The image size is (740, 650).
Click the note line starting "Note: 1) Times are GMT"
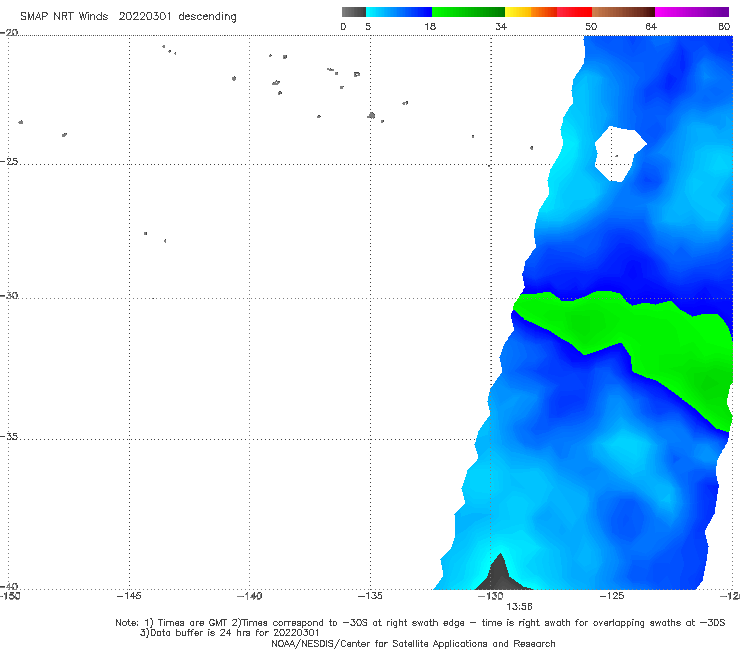coord(420,623)
